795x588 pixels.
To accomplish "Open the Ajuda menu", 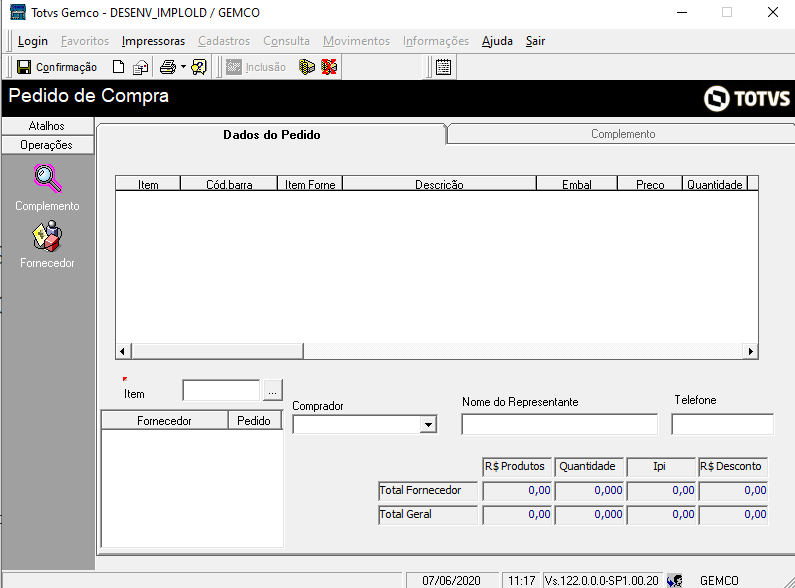I will click(497, 41).
